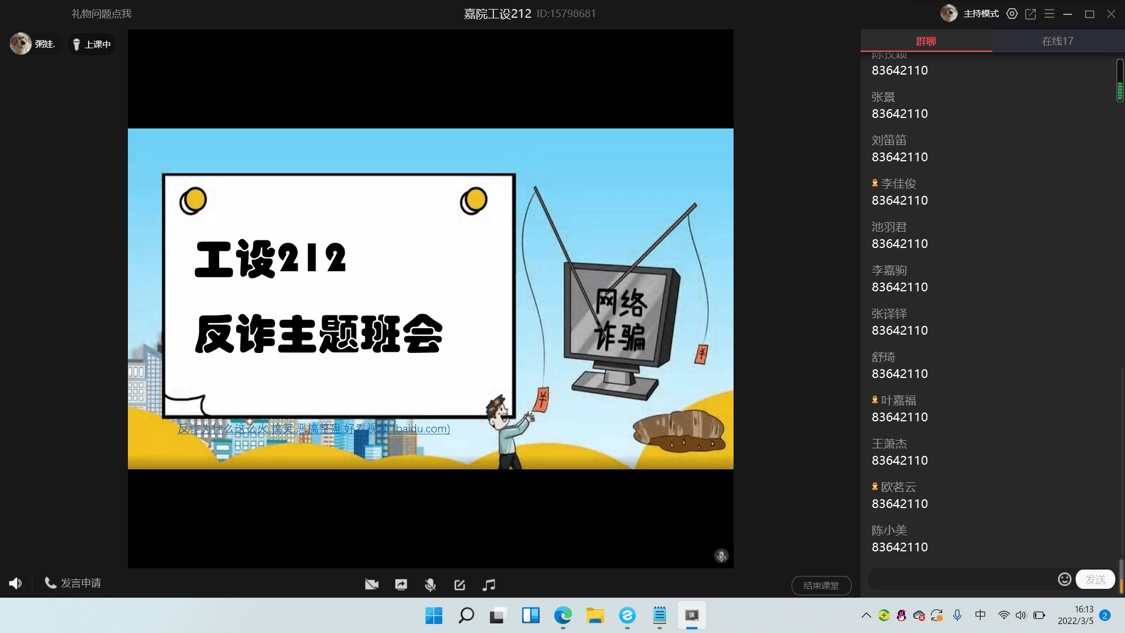This screenshot has width=1125, height=633.
Task: Toggle the speaker volume icon
Action: (x=15, y=583)
